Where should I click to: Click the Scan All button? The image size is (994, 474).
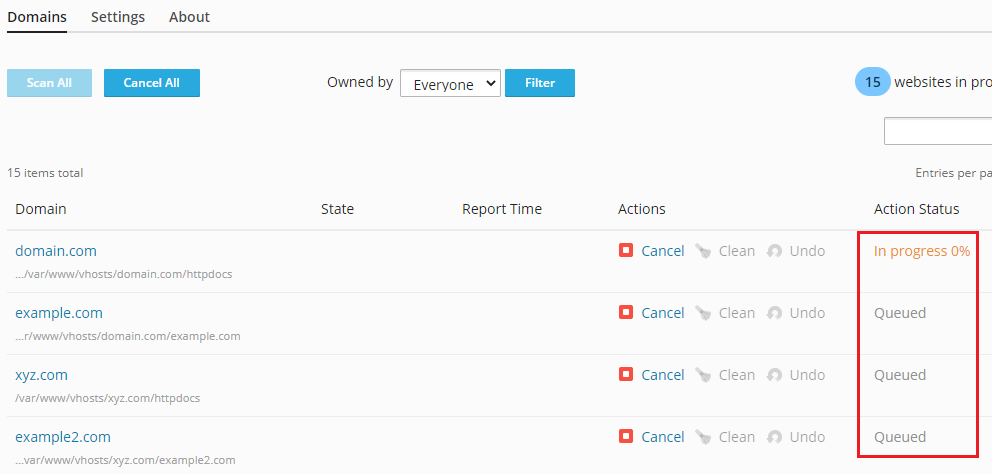coord(49,83)
